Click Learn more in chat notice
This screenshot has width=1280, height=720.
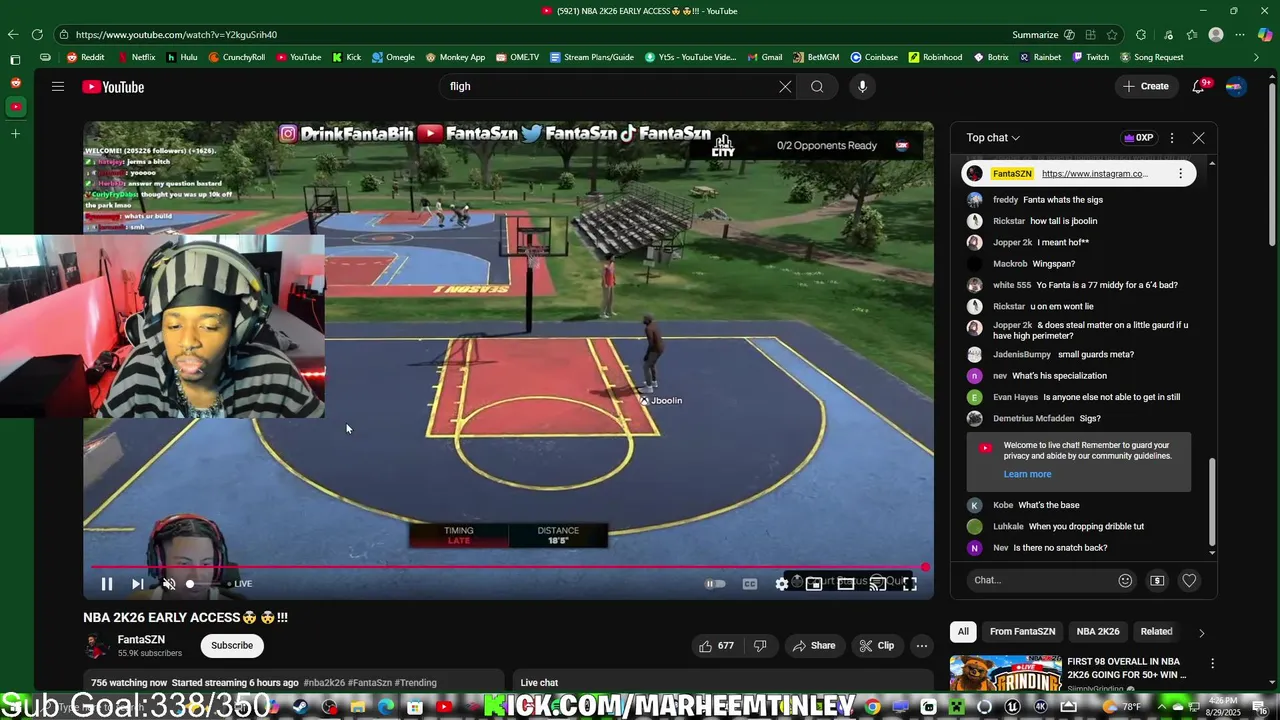(x=1027, y=474)
